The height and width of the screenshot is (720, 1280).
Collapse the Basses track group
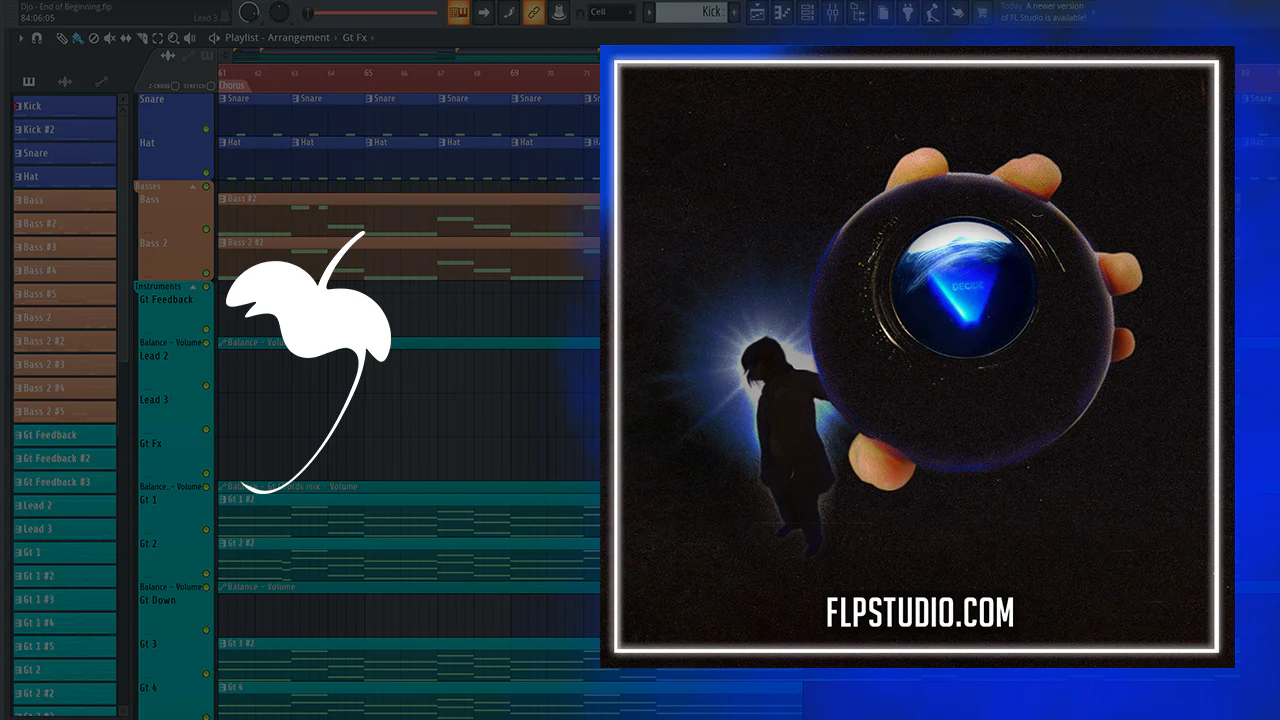pyautogui.click(x=192, y=187)
